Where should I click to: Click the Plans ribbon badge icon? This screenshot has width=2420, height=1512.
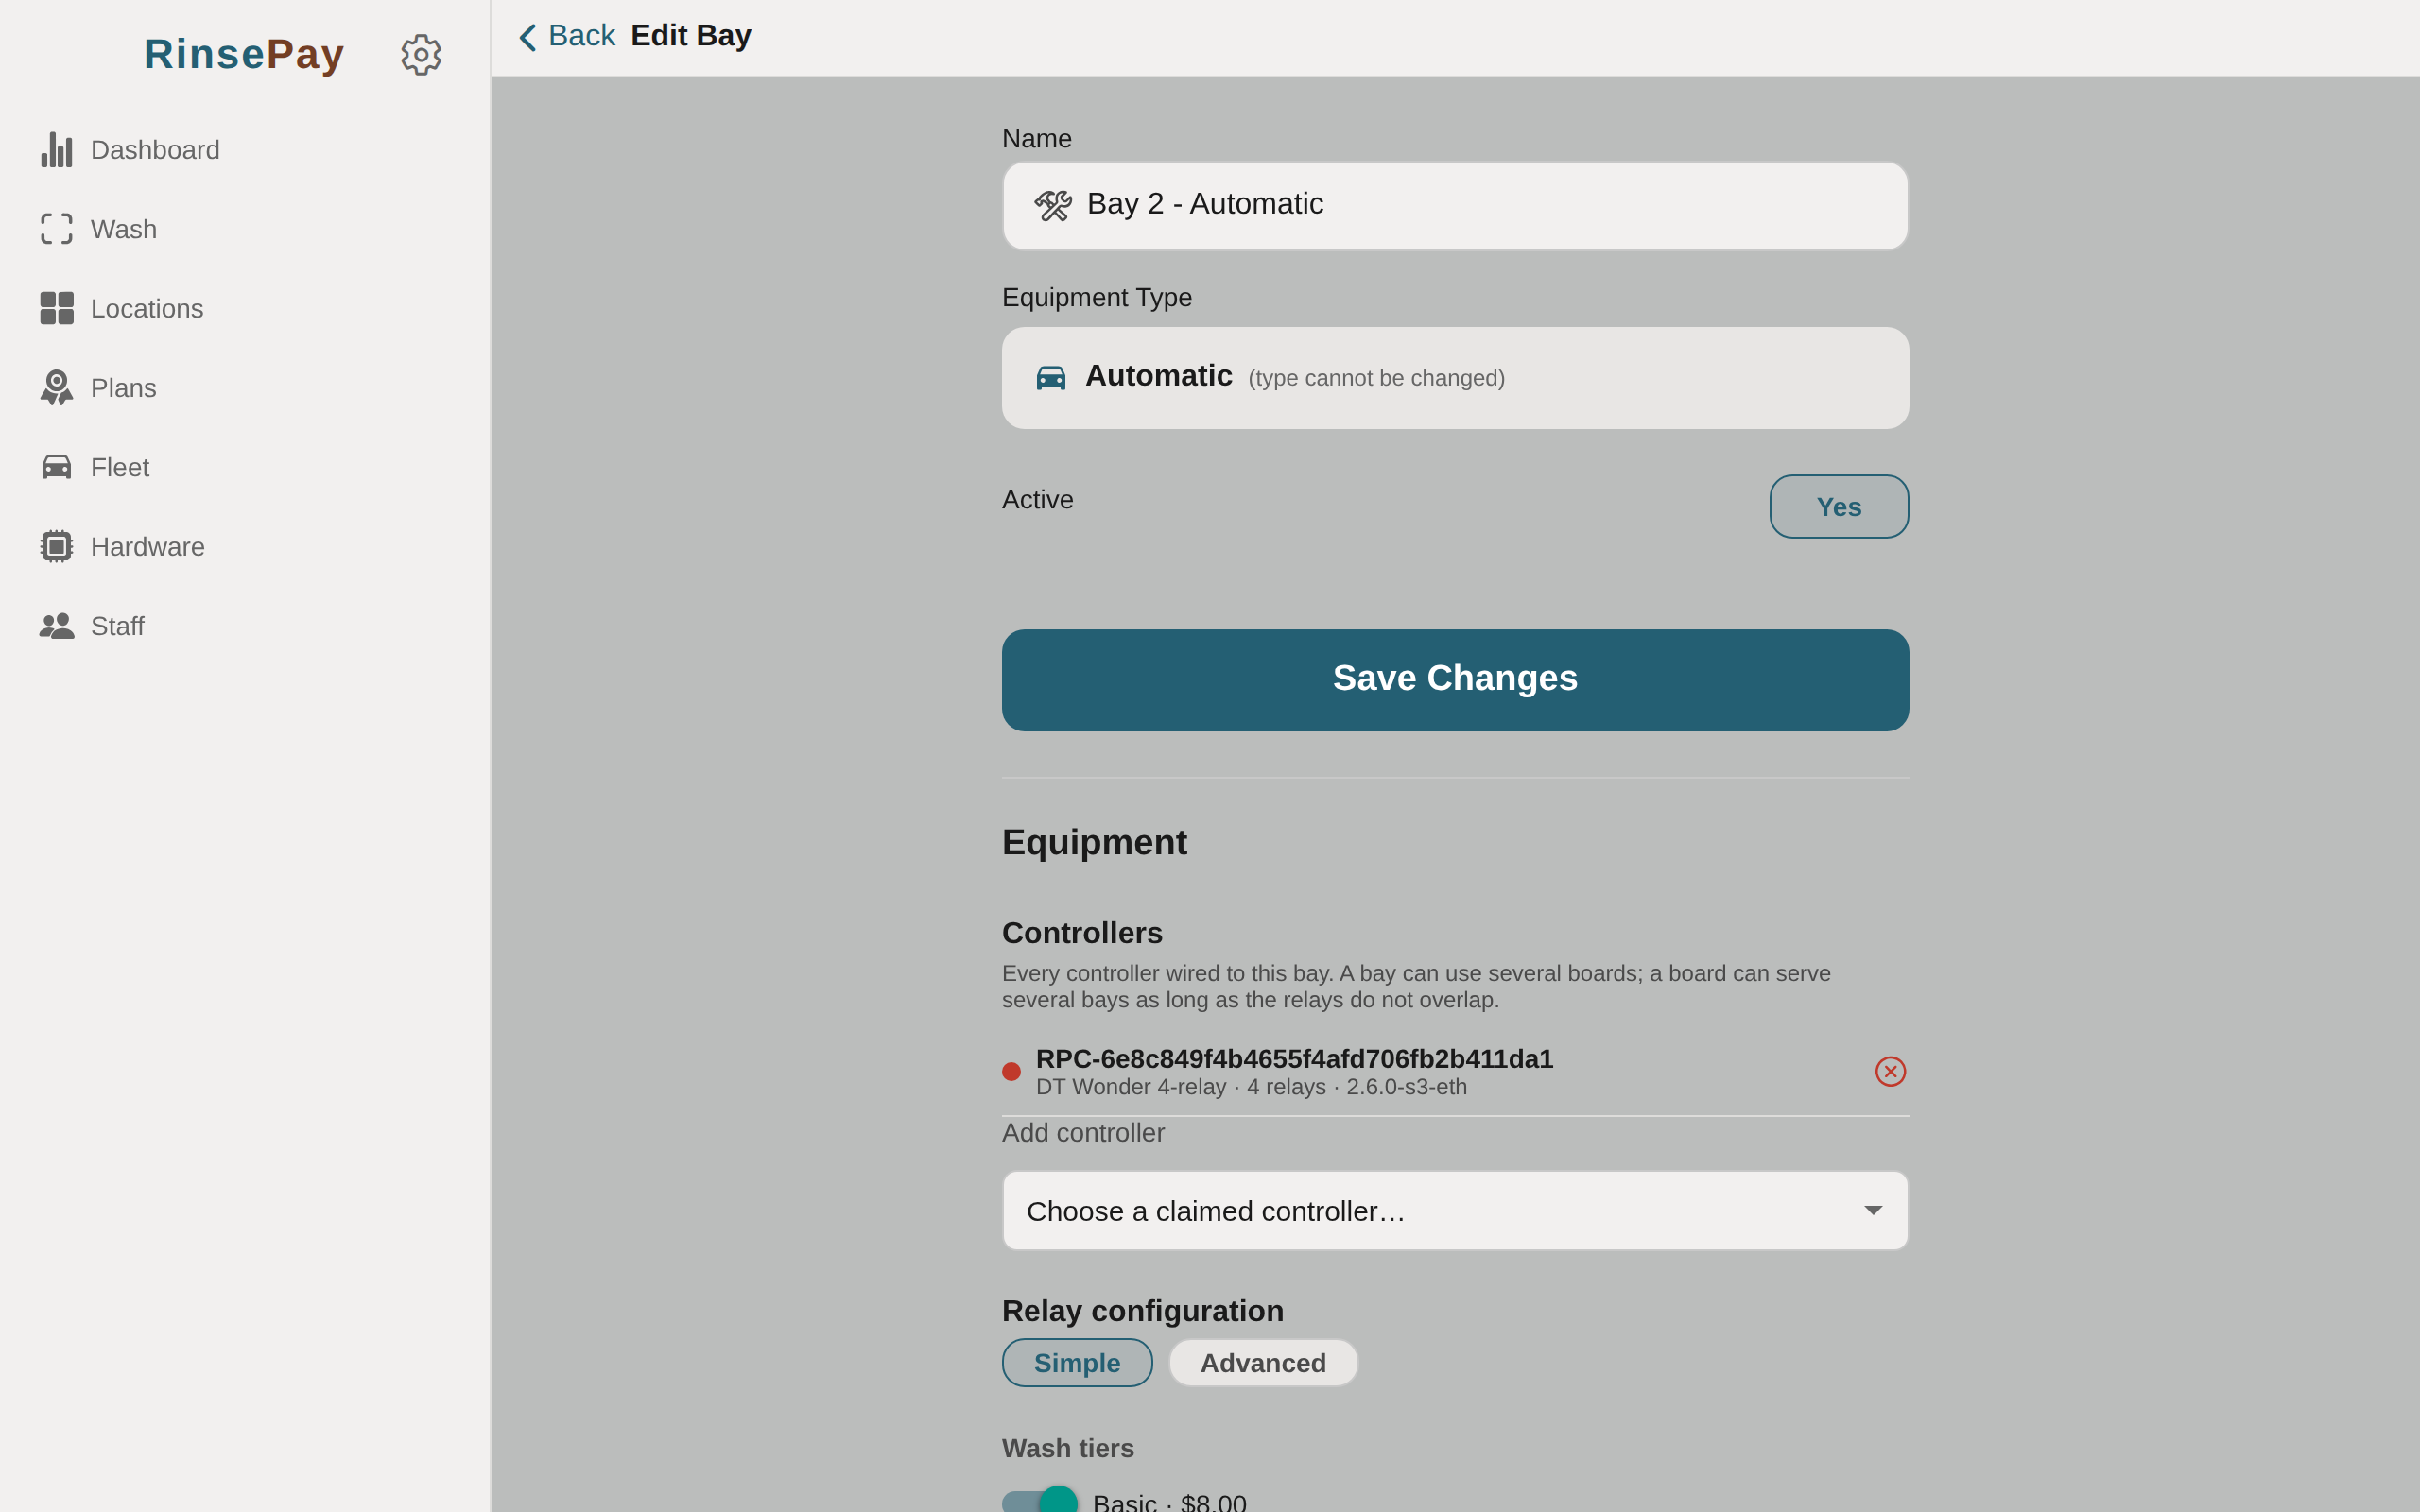tap(57, 388)
